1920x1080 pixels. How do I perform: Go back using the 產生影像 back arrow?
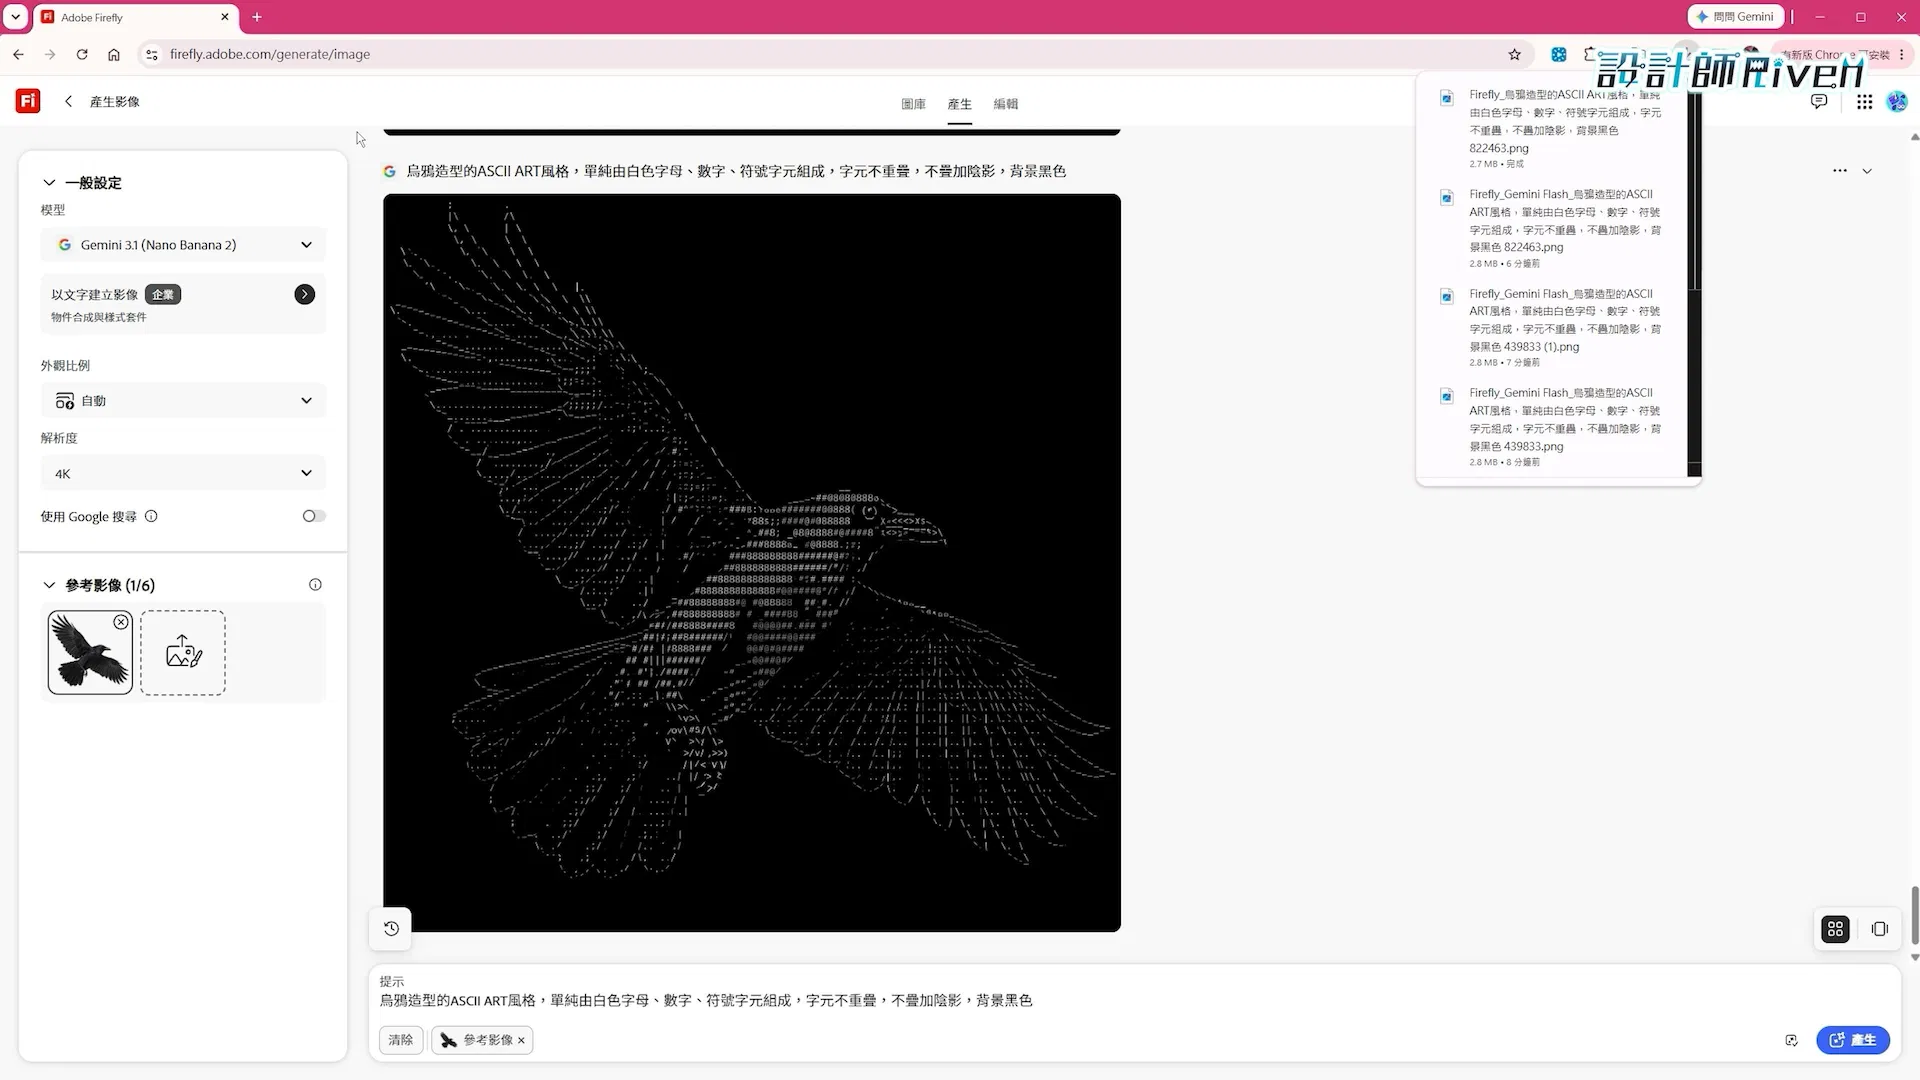pyautogui.click(x=68, y=101)
